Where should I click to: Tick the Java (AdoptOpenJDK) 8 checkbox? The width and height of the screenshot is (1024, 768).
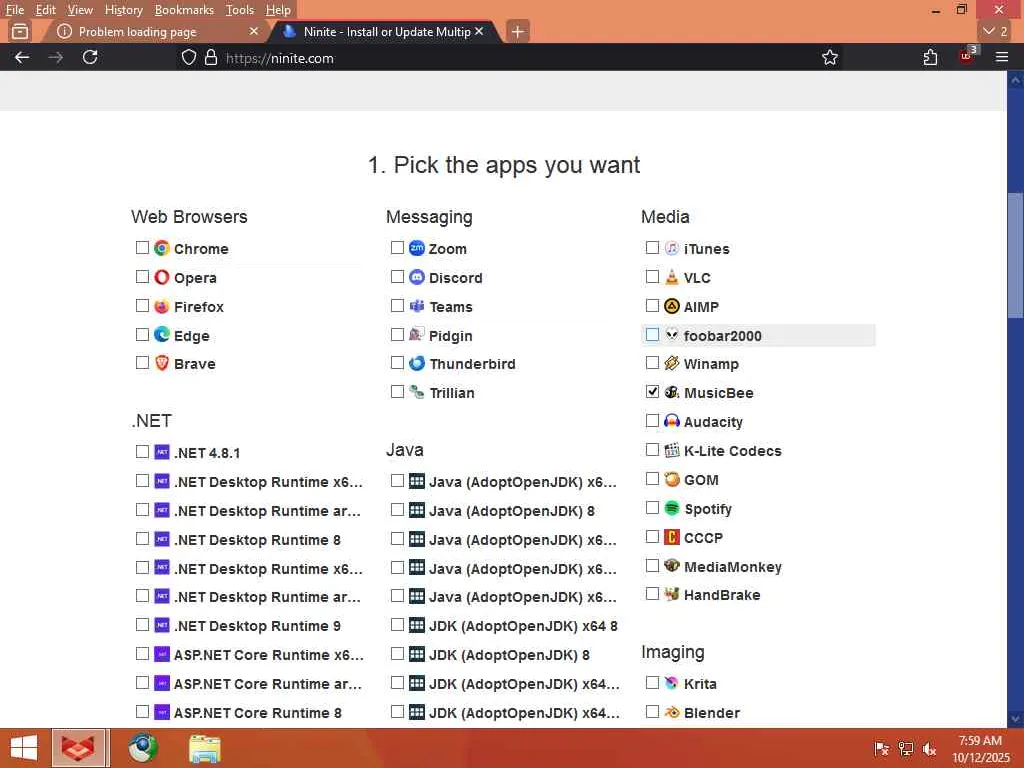397,510
